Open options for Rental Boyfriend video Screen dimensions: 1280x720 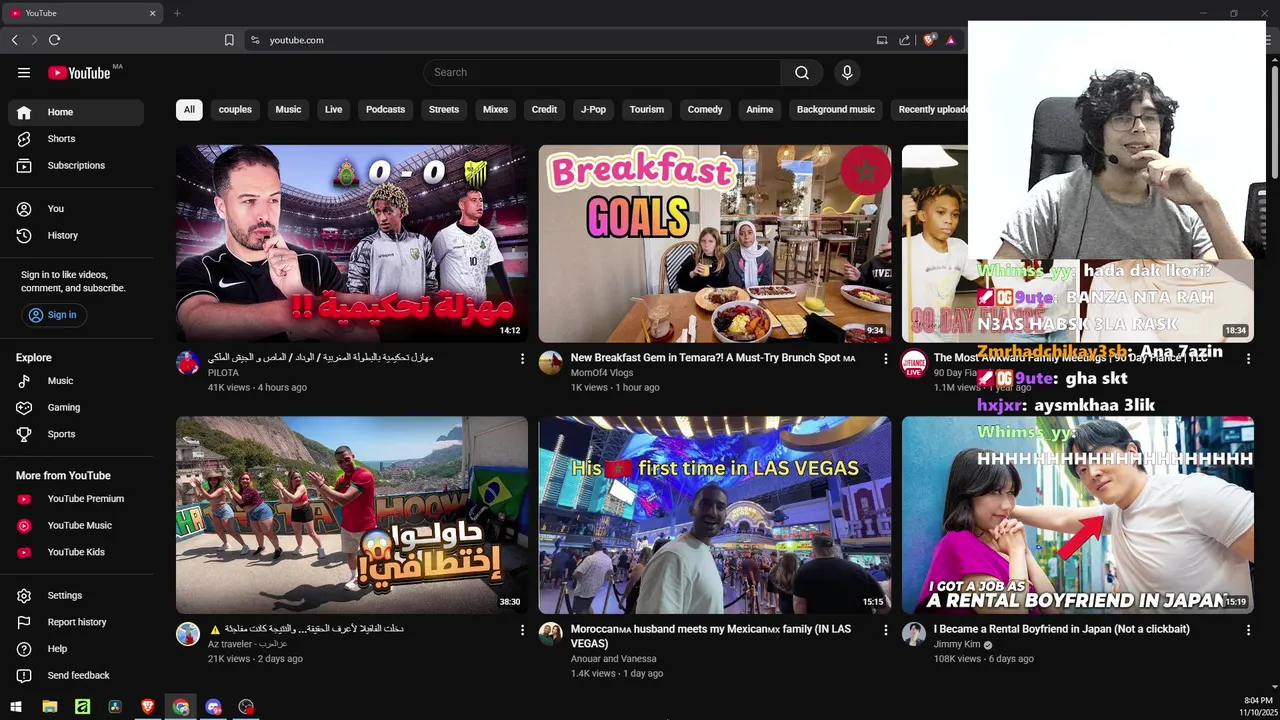[1248, 630]
